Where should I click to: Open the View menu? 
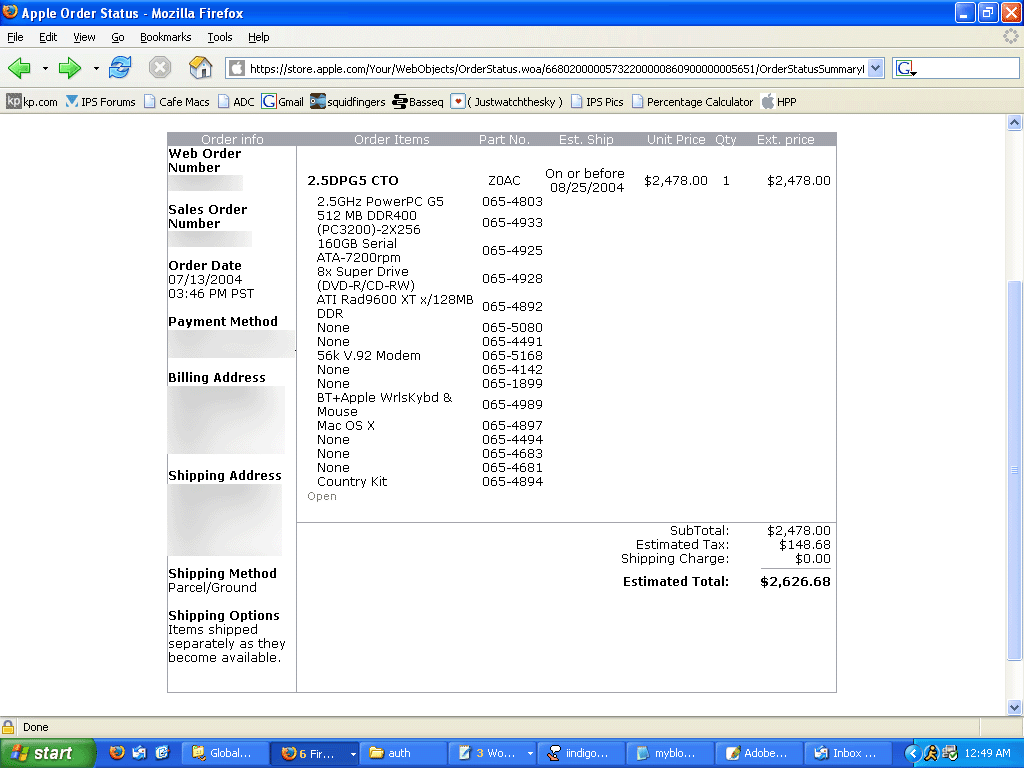point(84,37)
